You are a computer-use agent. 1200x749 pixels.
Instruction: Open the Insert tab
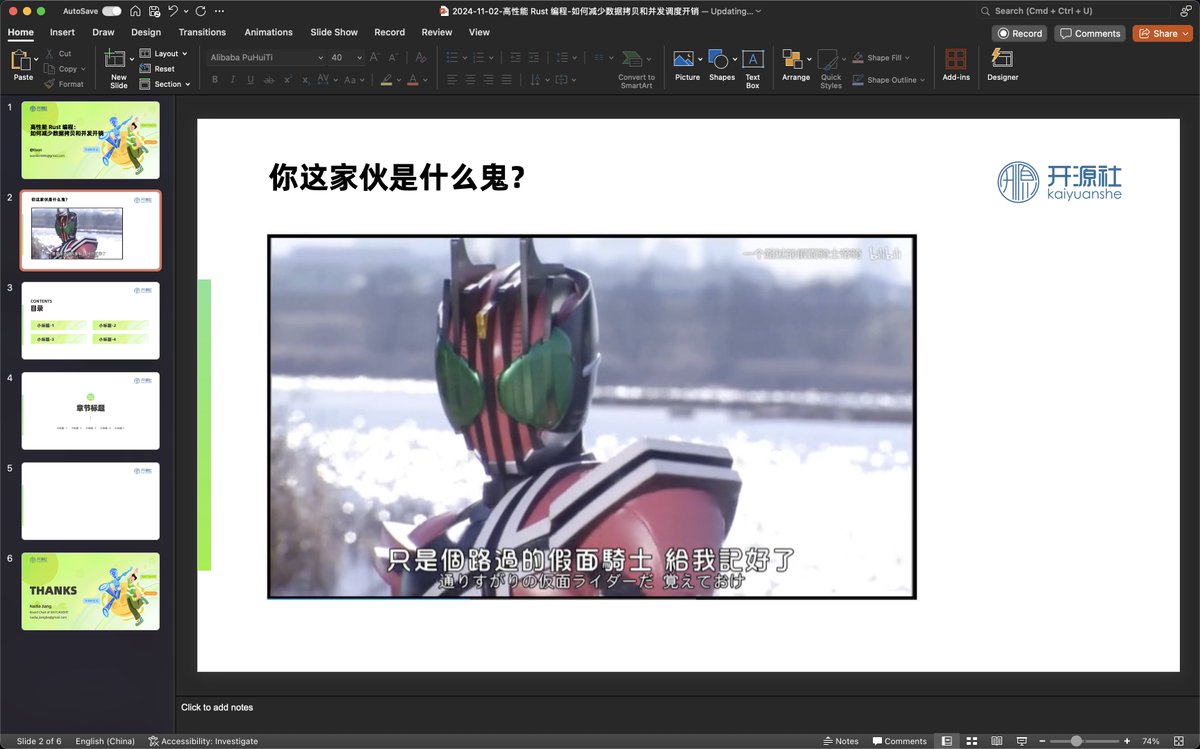tap(62, 32)
